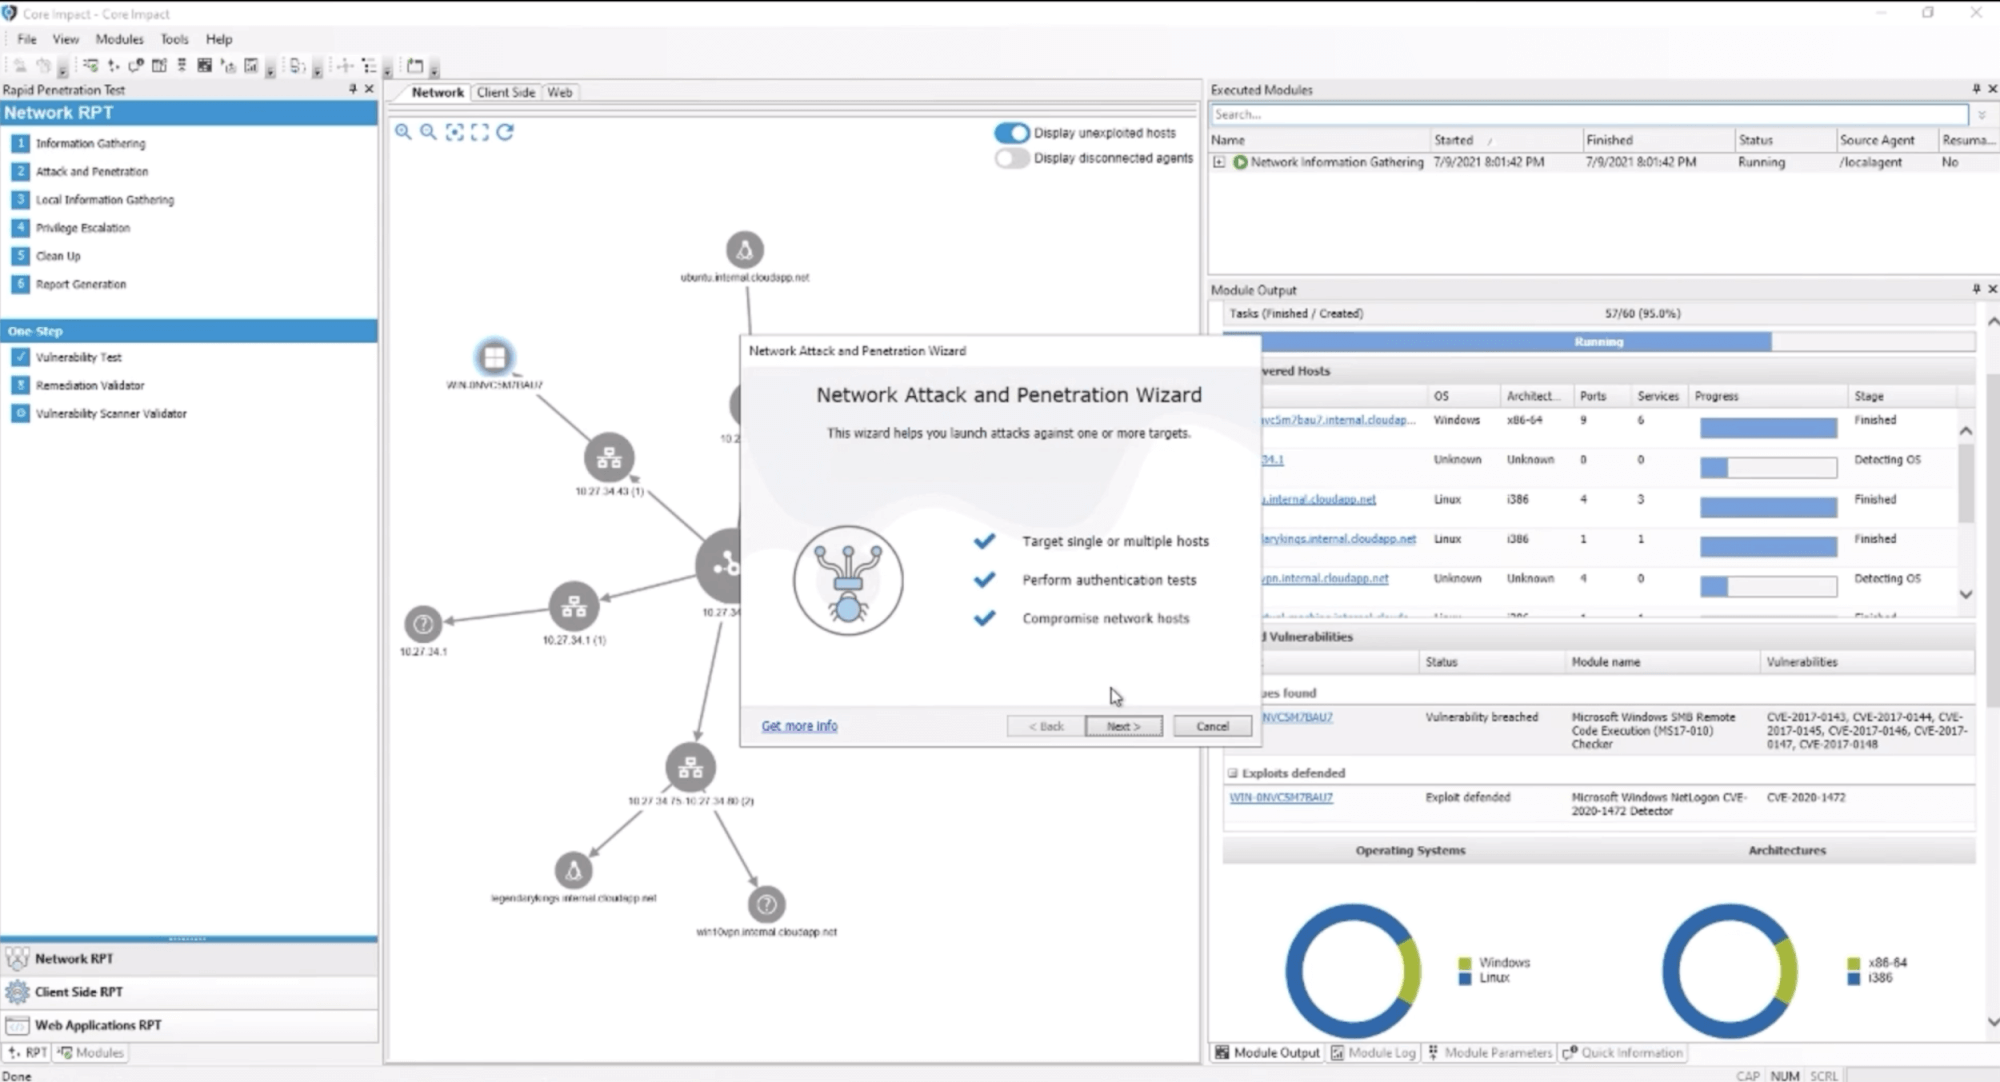Screen dimensions: 2000x1082
Task: Toggle Display unexploited hosts switch
Action: (x=1011, y=133)
